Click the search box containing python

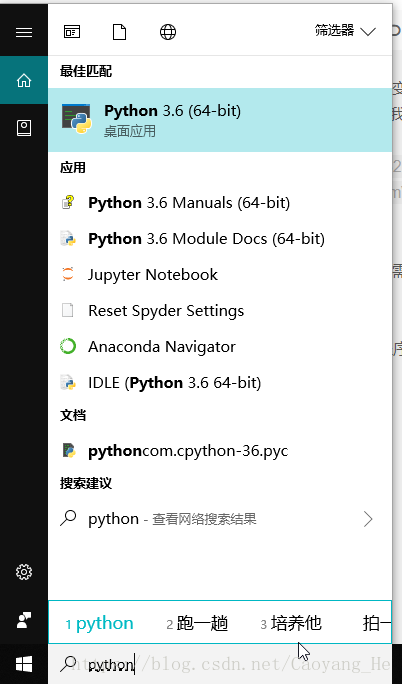(220, 664)
